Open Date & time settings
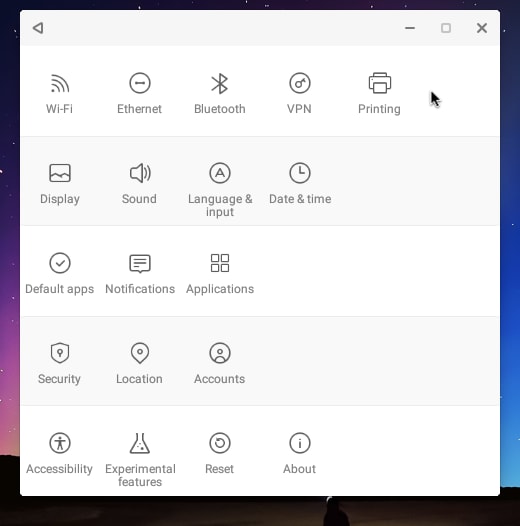The width and height of the screenshot is (520, 526). coord(300,183)
